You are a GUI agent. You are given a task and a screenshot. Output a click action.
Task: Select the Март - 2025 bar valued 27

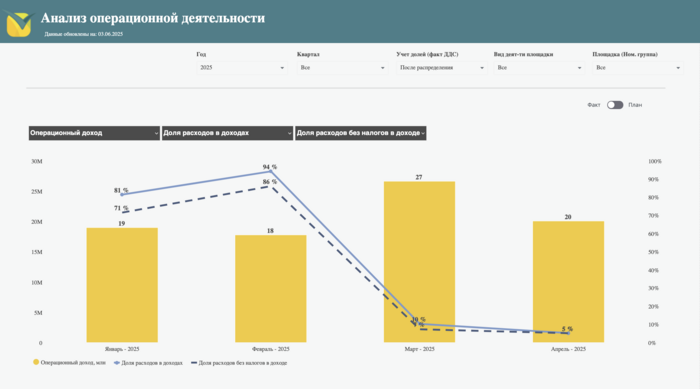419,262
